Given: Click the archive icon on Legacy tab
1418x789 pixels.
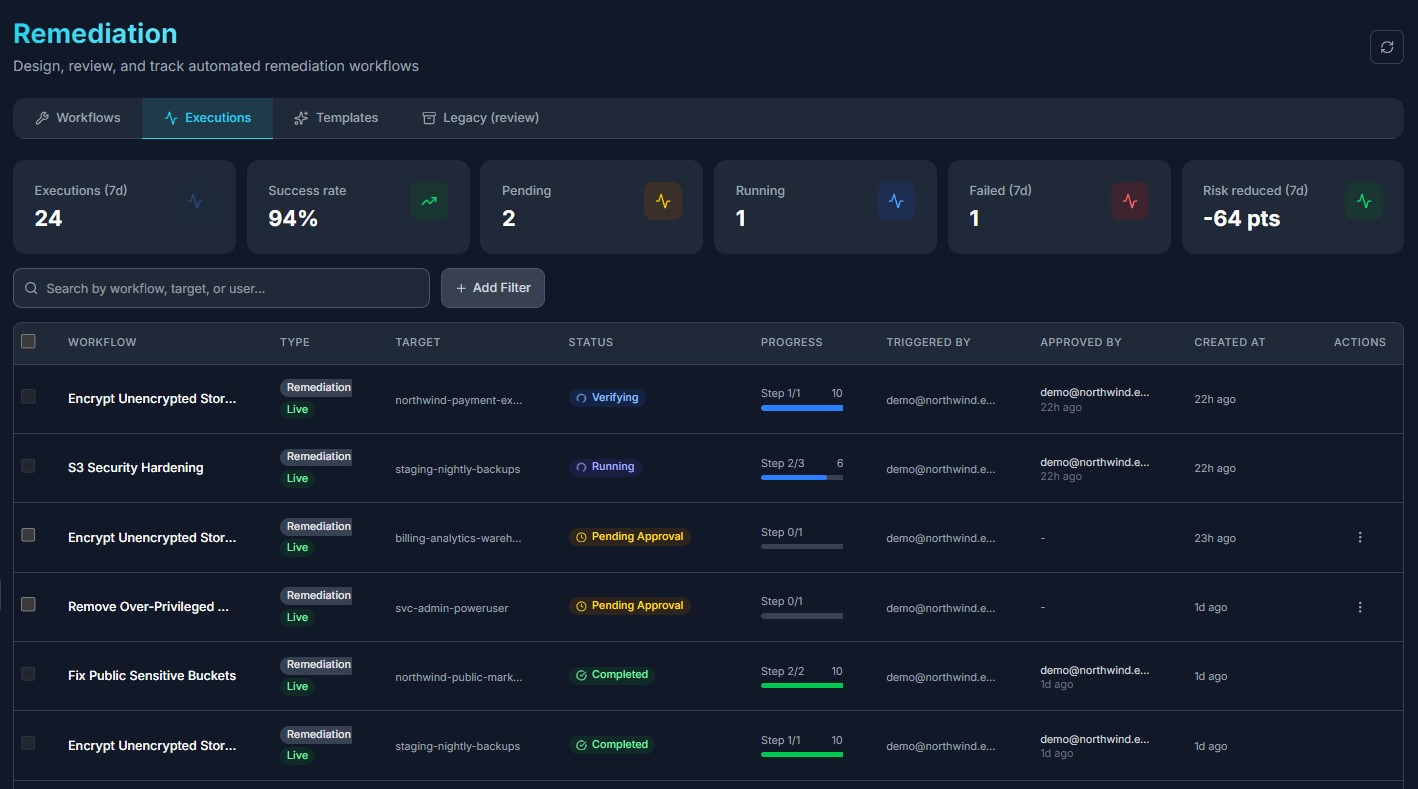Looking at the screenshot, I should click(429, 118).
